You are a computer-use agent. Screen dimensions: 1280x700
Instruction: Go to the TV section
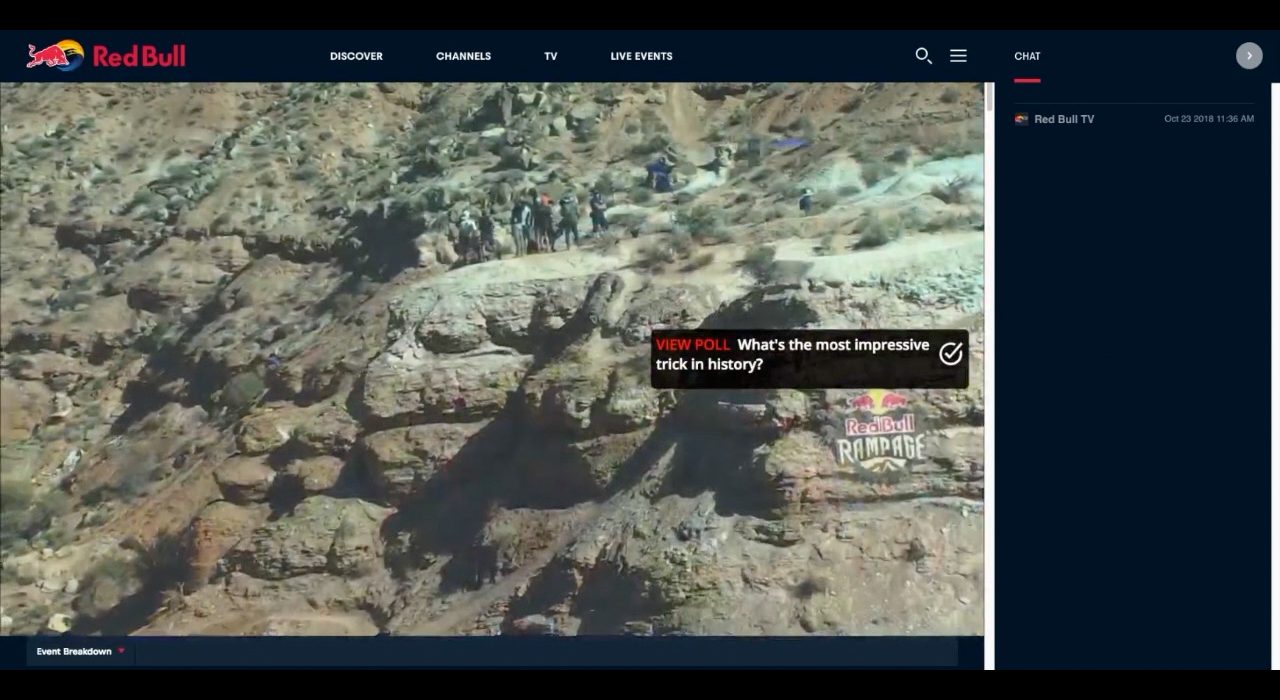click(x=551, y=56)
